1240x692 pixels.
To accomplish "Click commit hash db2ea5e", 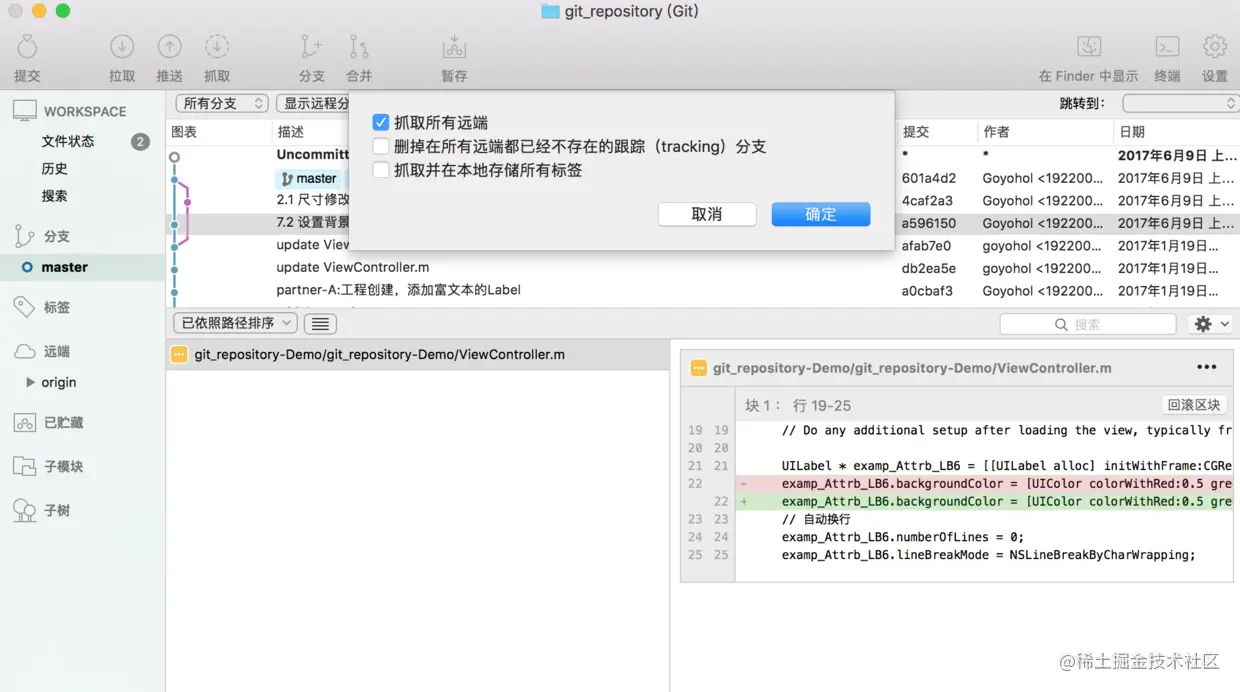I will click(929, 268).
